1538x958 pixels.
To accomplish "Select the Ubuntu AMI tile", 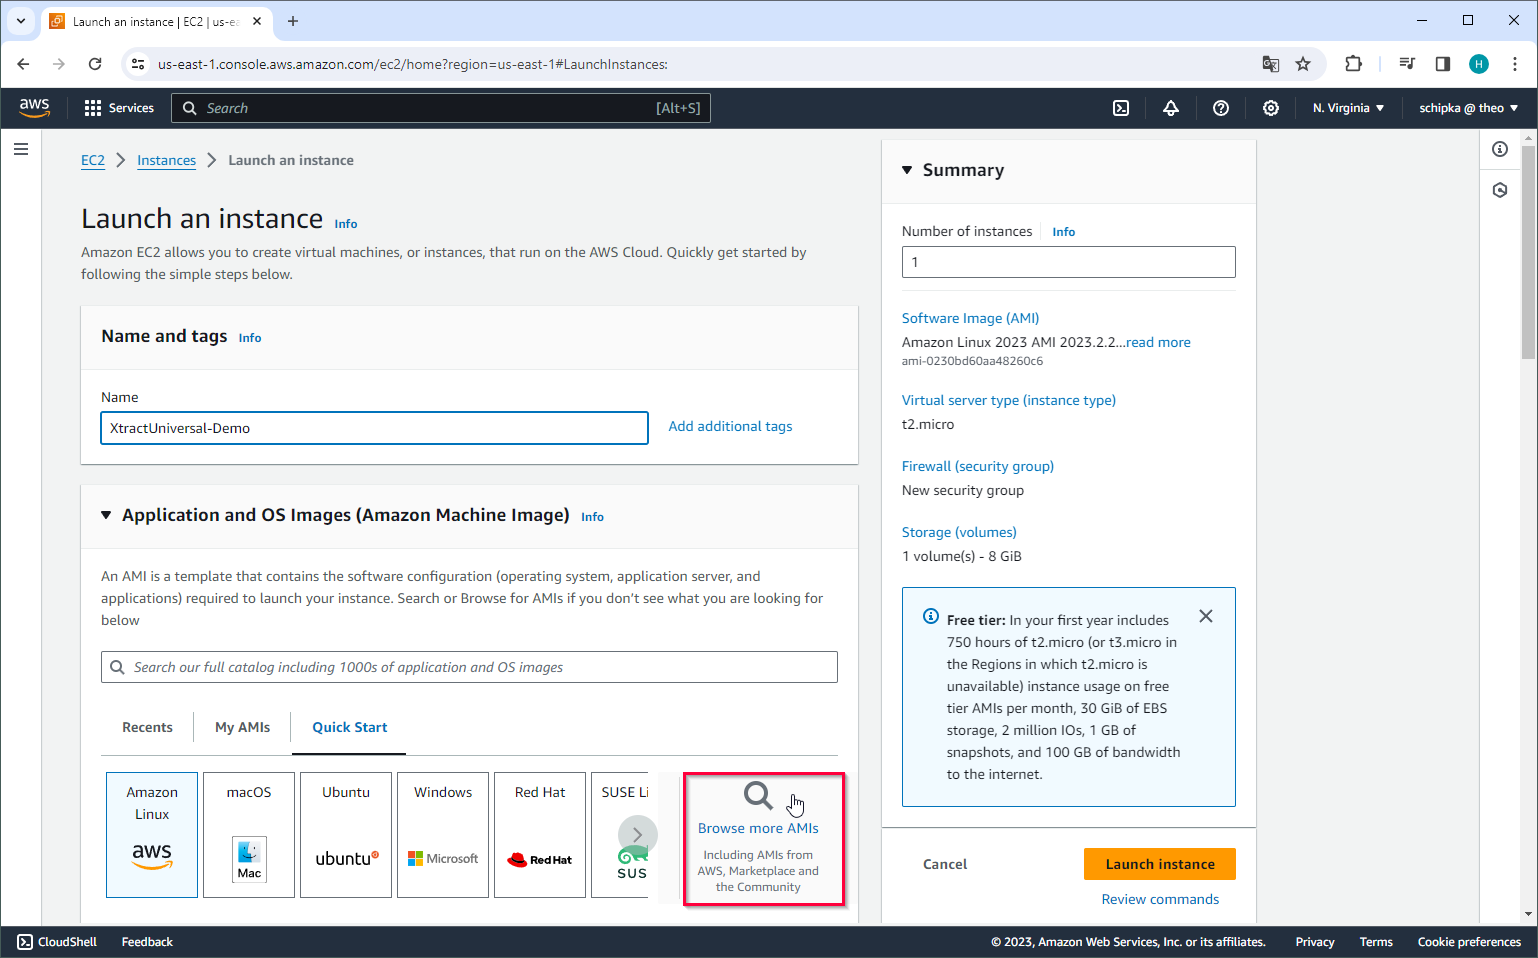I will pyautogui.click(x=346, y=835).
